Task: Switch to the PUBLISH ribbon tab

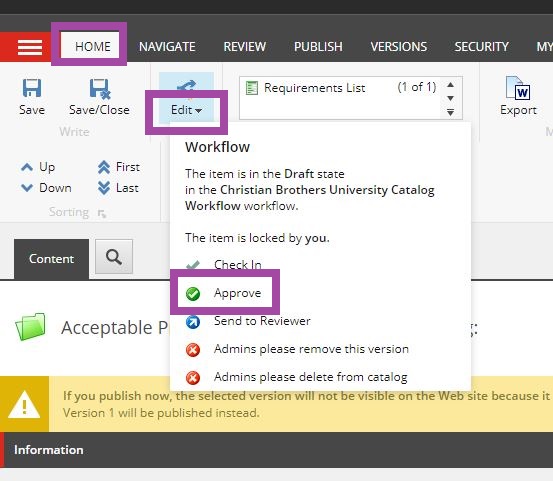Action: 318,47
